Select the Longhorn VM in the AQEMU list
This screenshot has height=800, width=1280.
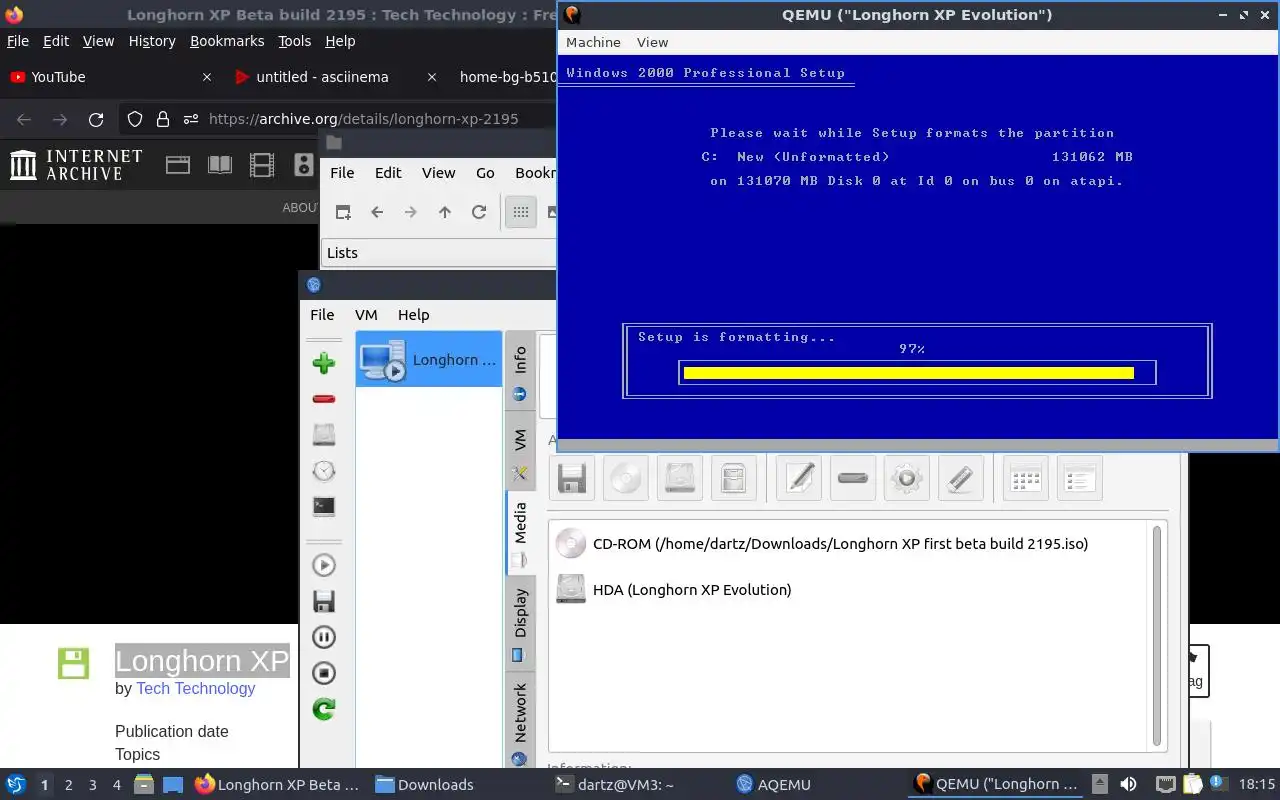(x=429, y=359)
